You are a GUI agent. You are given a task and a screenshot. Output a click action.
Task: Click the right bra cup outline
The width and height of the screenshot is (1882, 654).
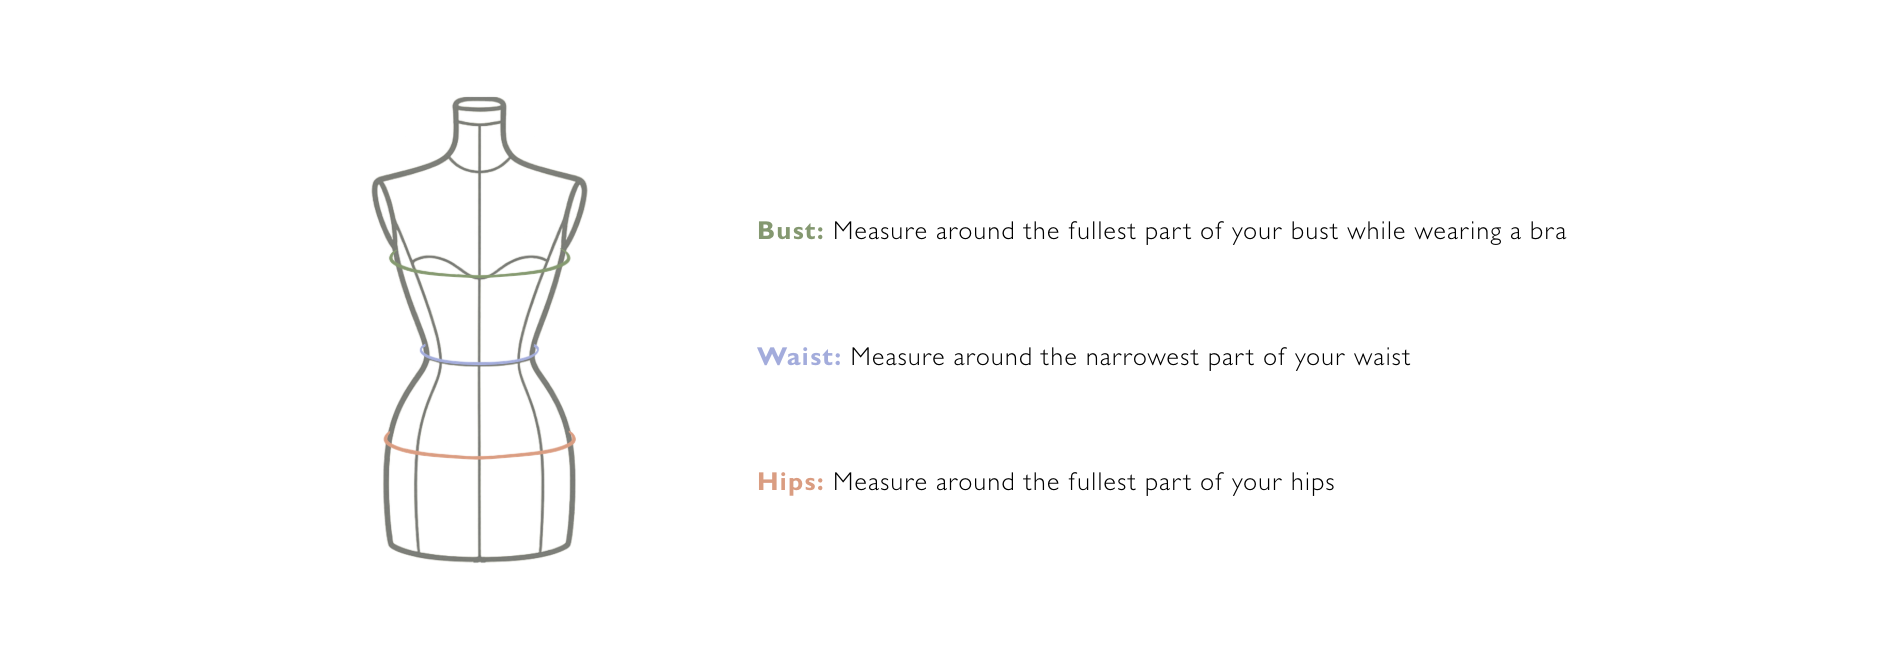click(520, 259)
